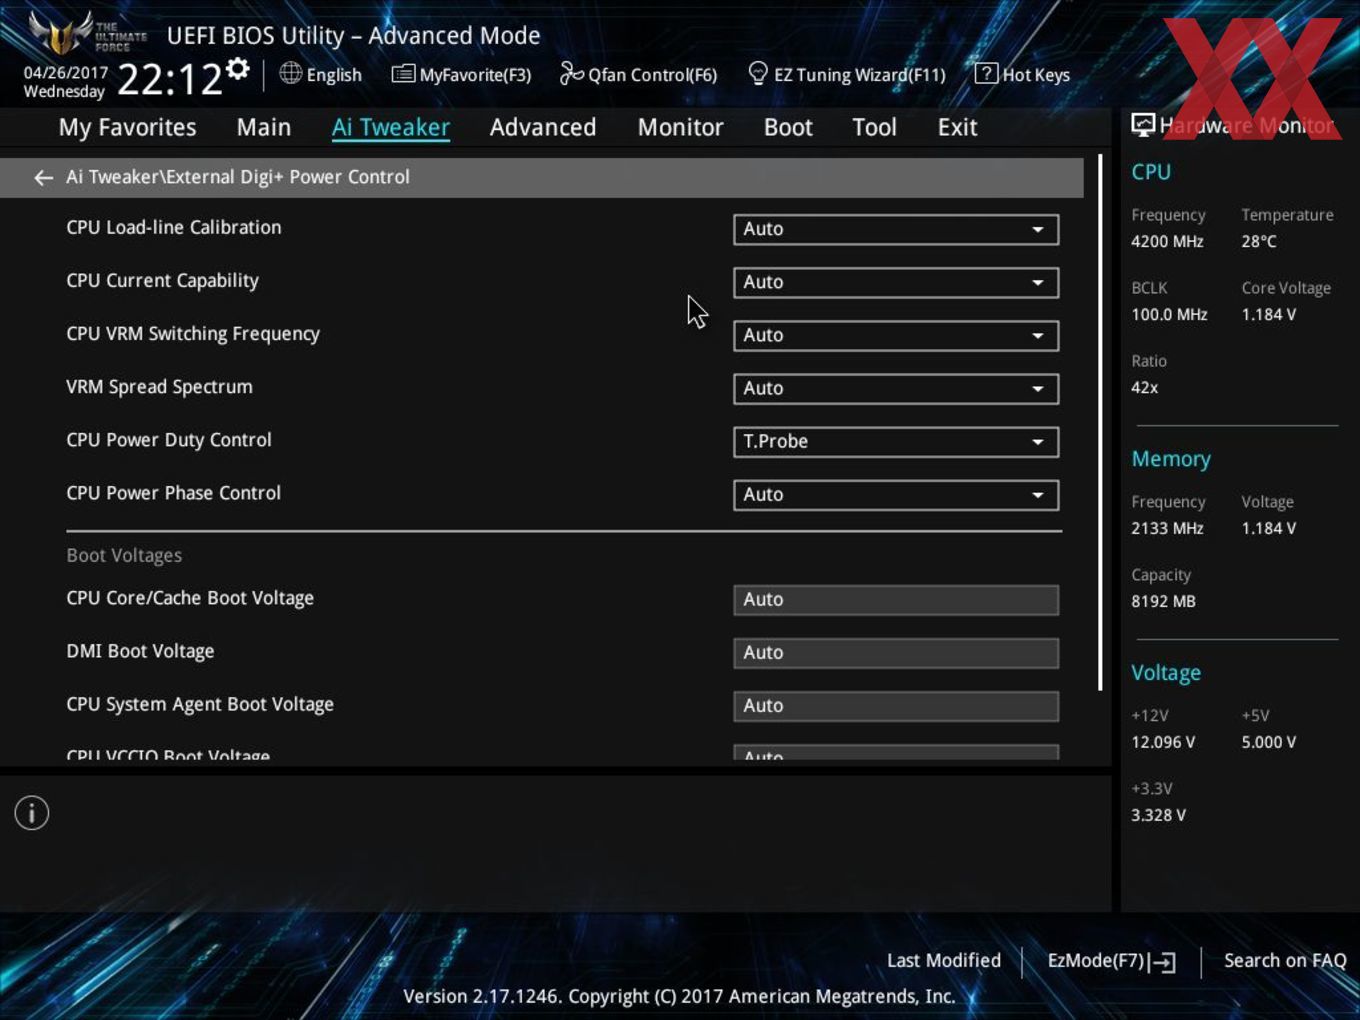Screen dimensions: 1360x1020
Task: Select the CPU Power Duty Control label
Action: click(169, 440)
